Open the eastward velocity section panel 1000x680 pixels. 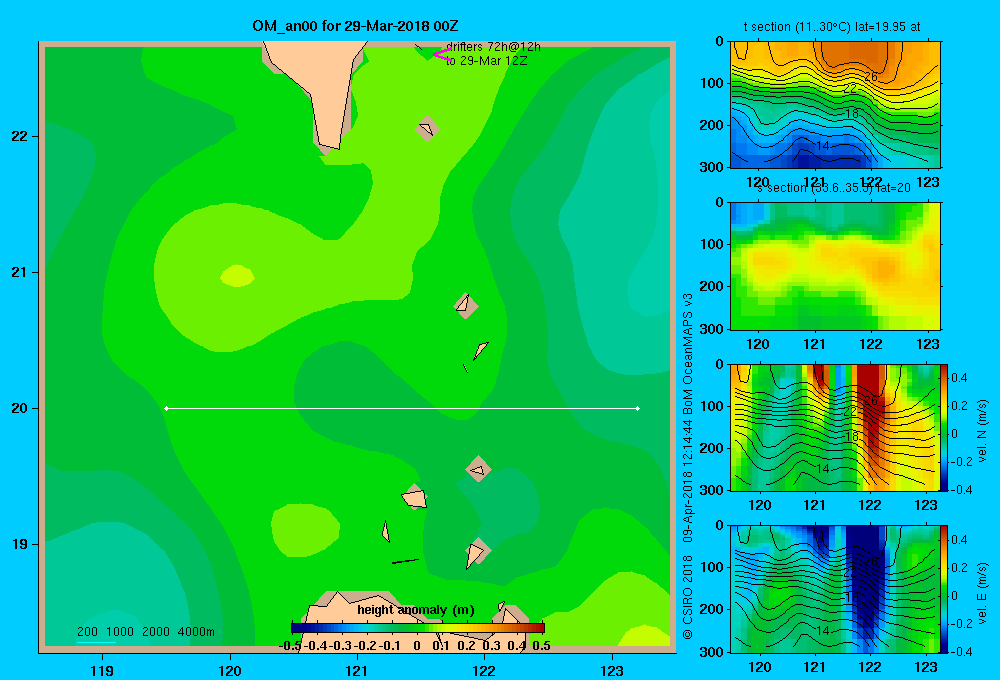835,589
